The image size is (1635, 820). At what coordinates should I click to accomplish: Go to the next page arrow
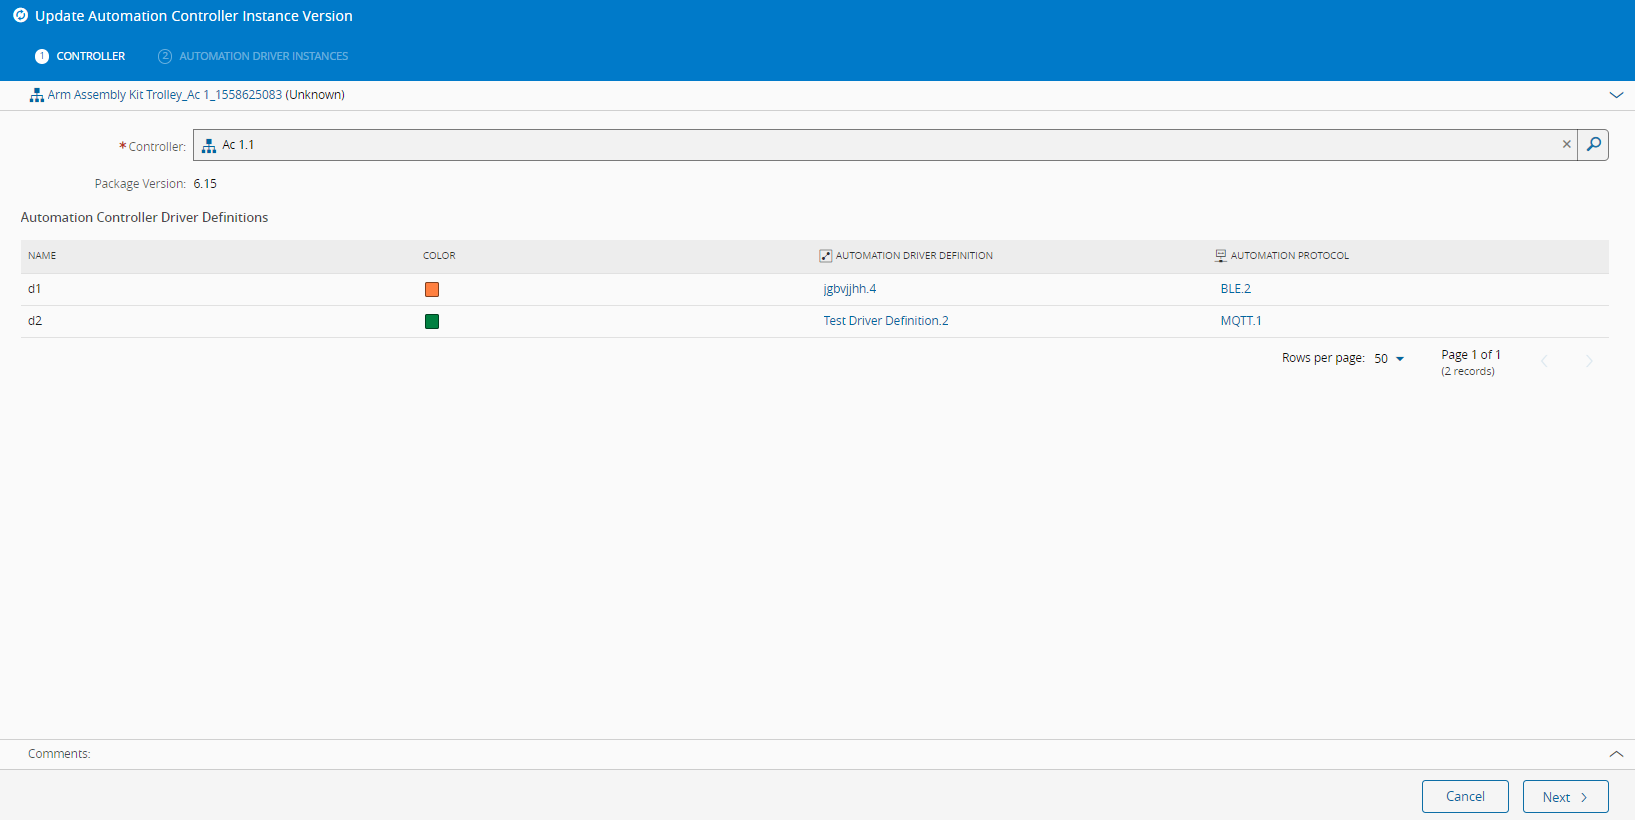(1589, 361)
